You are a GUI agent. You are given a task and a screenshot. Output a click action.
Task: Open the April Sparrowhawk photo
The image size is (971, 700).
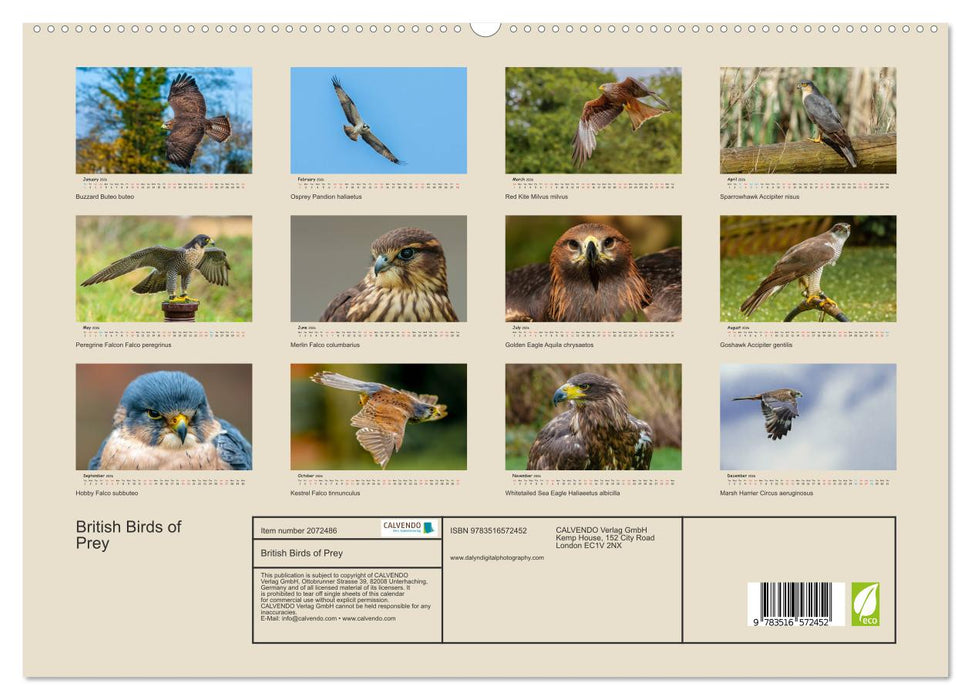[x=810, y=120]
